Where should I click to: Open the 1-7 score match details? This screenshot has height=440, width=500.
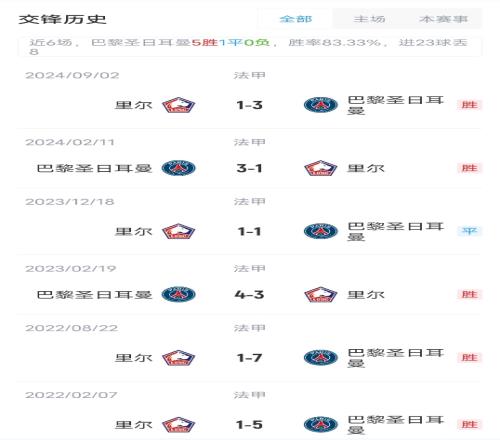(249, 358)
